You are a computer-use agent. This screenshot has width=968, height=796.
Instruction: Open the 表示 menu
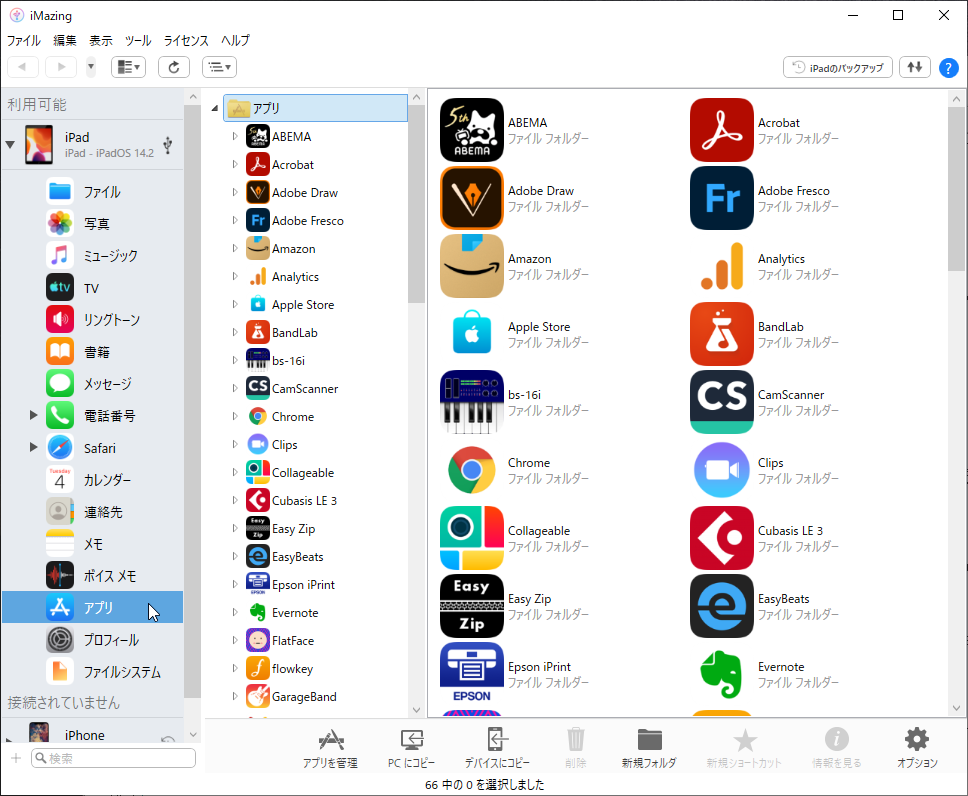tap(101, 40)
